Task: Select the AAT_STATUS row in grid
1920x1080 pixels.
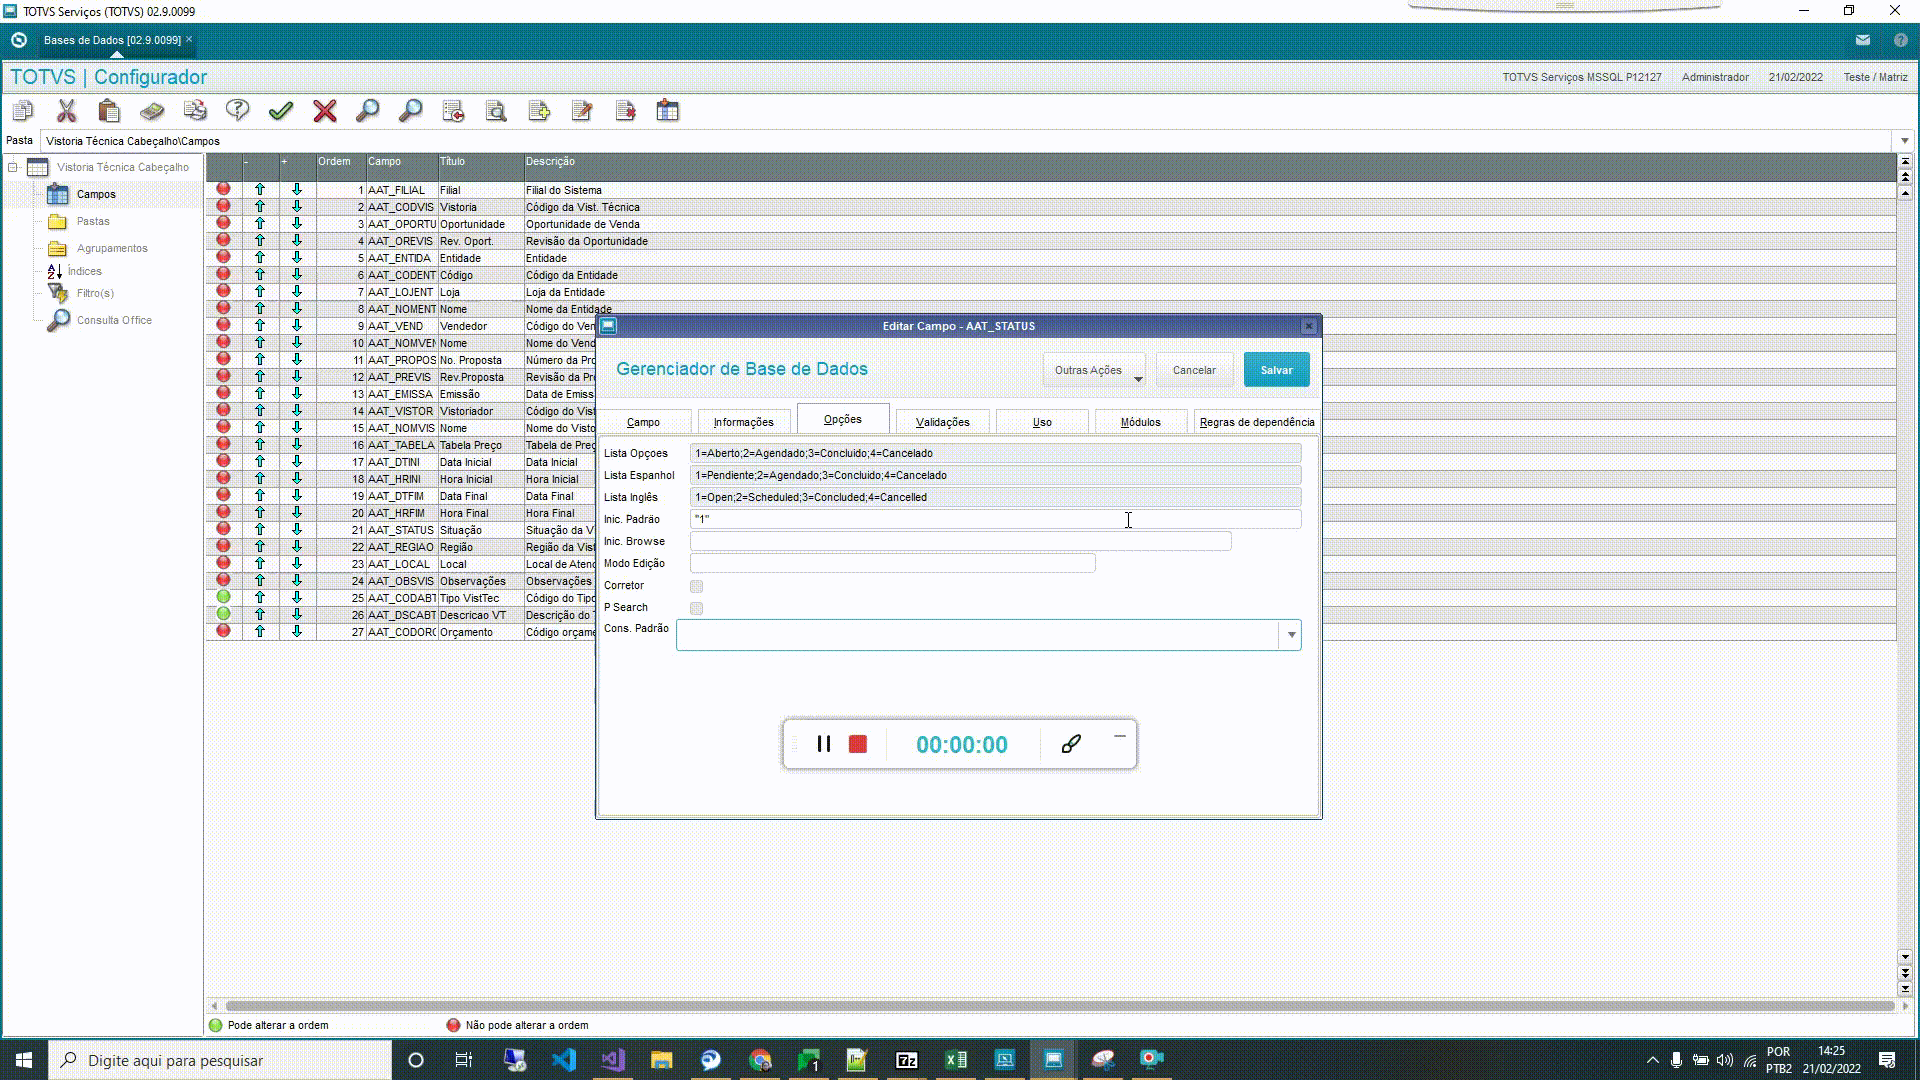Action: [x=1050, y=530]
